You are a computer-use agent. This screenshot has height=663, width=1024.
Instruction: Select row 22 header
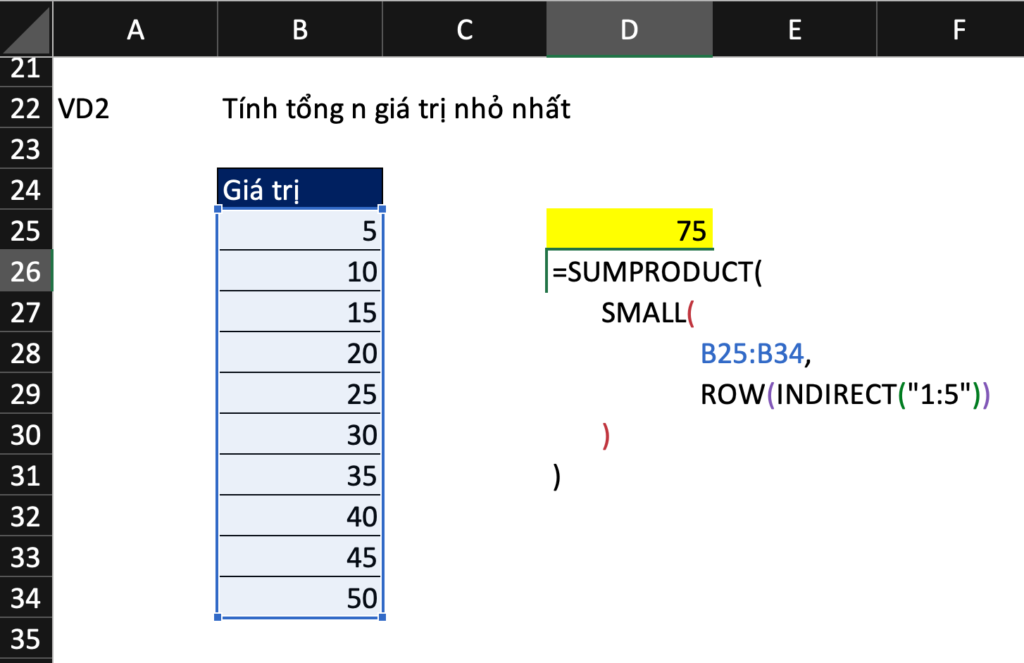pyautogui.click(x=25, y=108)
